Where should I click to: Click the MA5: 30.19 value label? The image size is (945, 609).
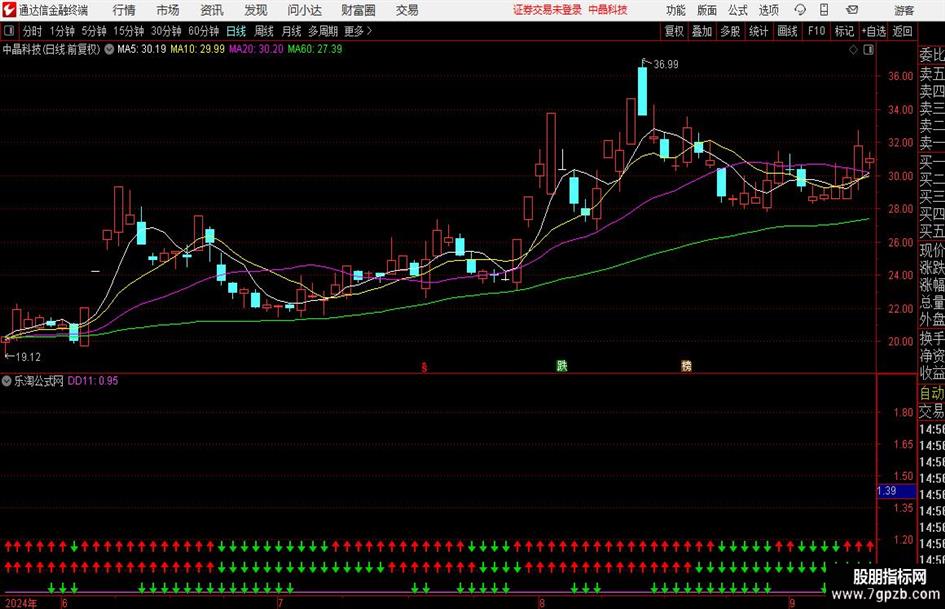pos(142,49)
